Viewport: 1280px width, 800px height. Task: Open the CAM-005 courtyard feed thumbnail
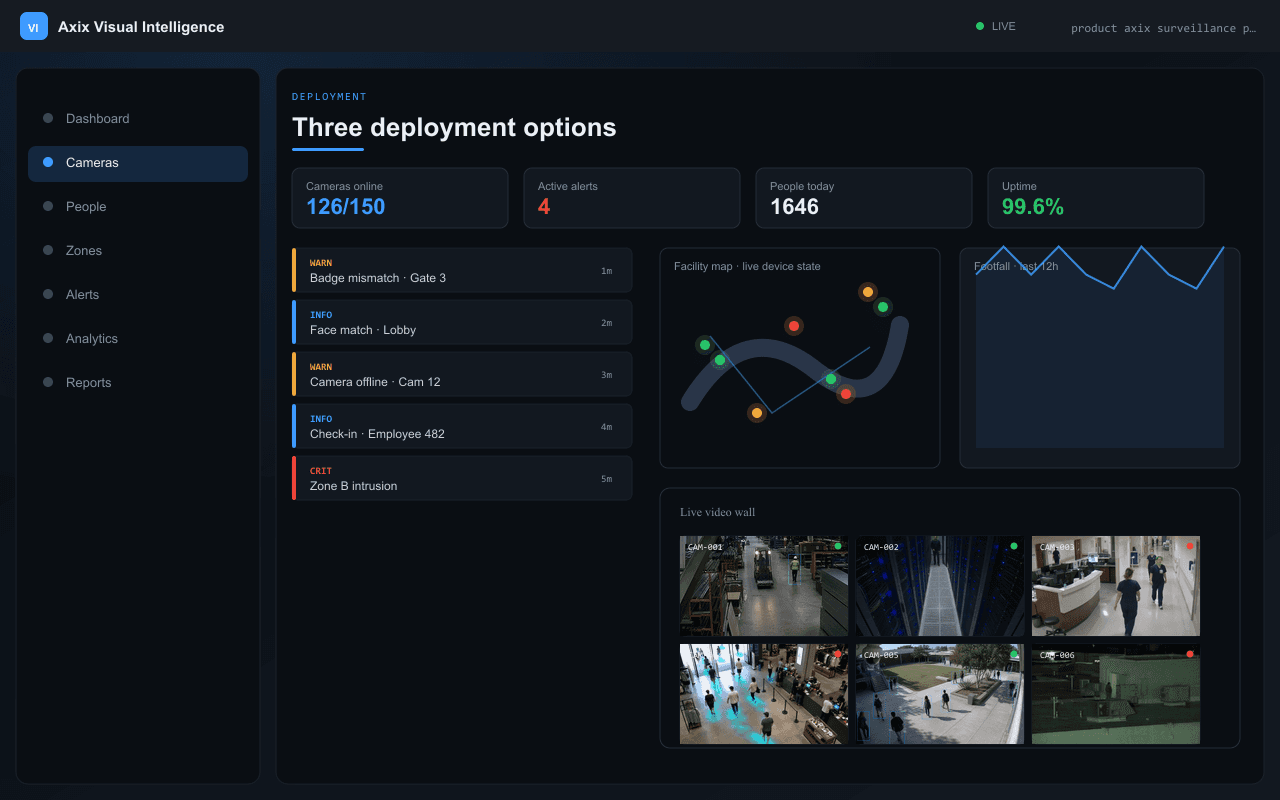[x=940, y=694]
